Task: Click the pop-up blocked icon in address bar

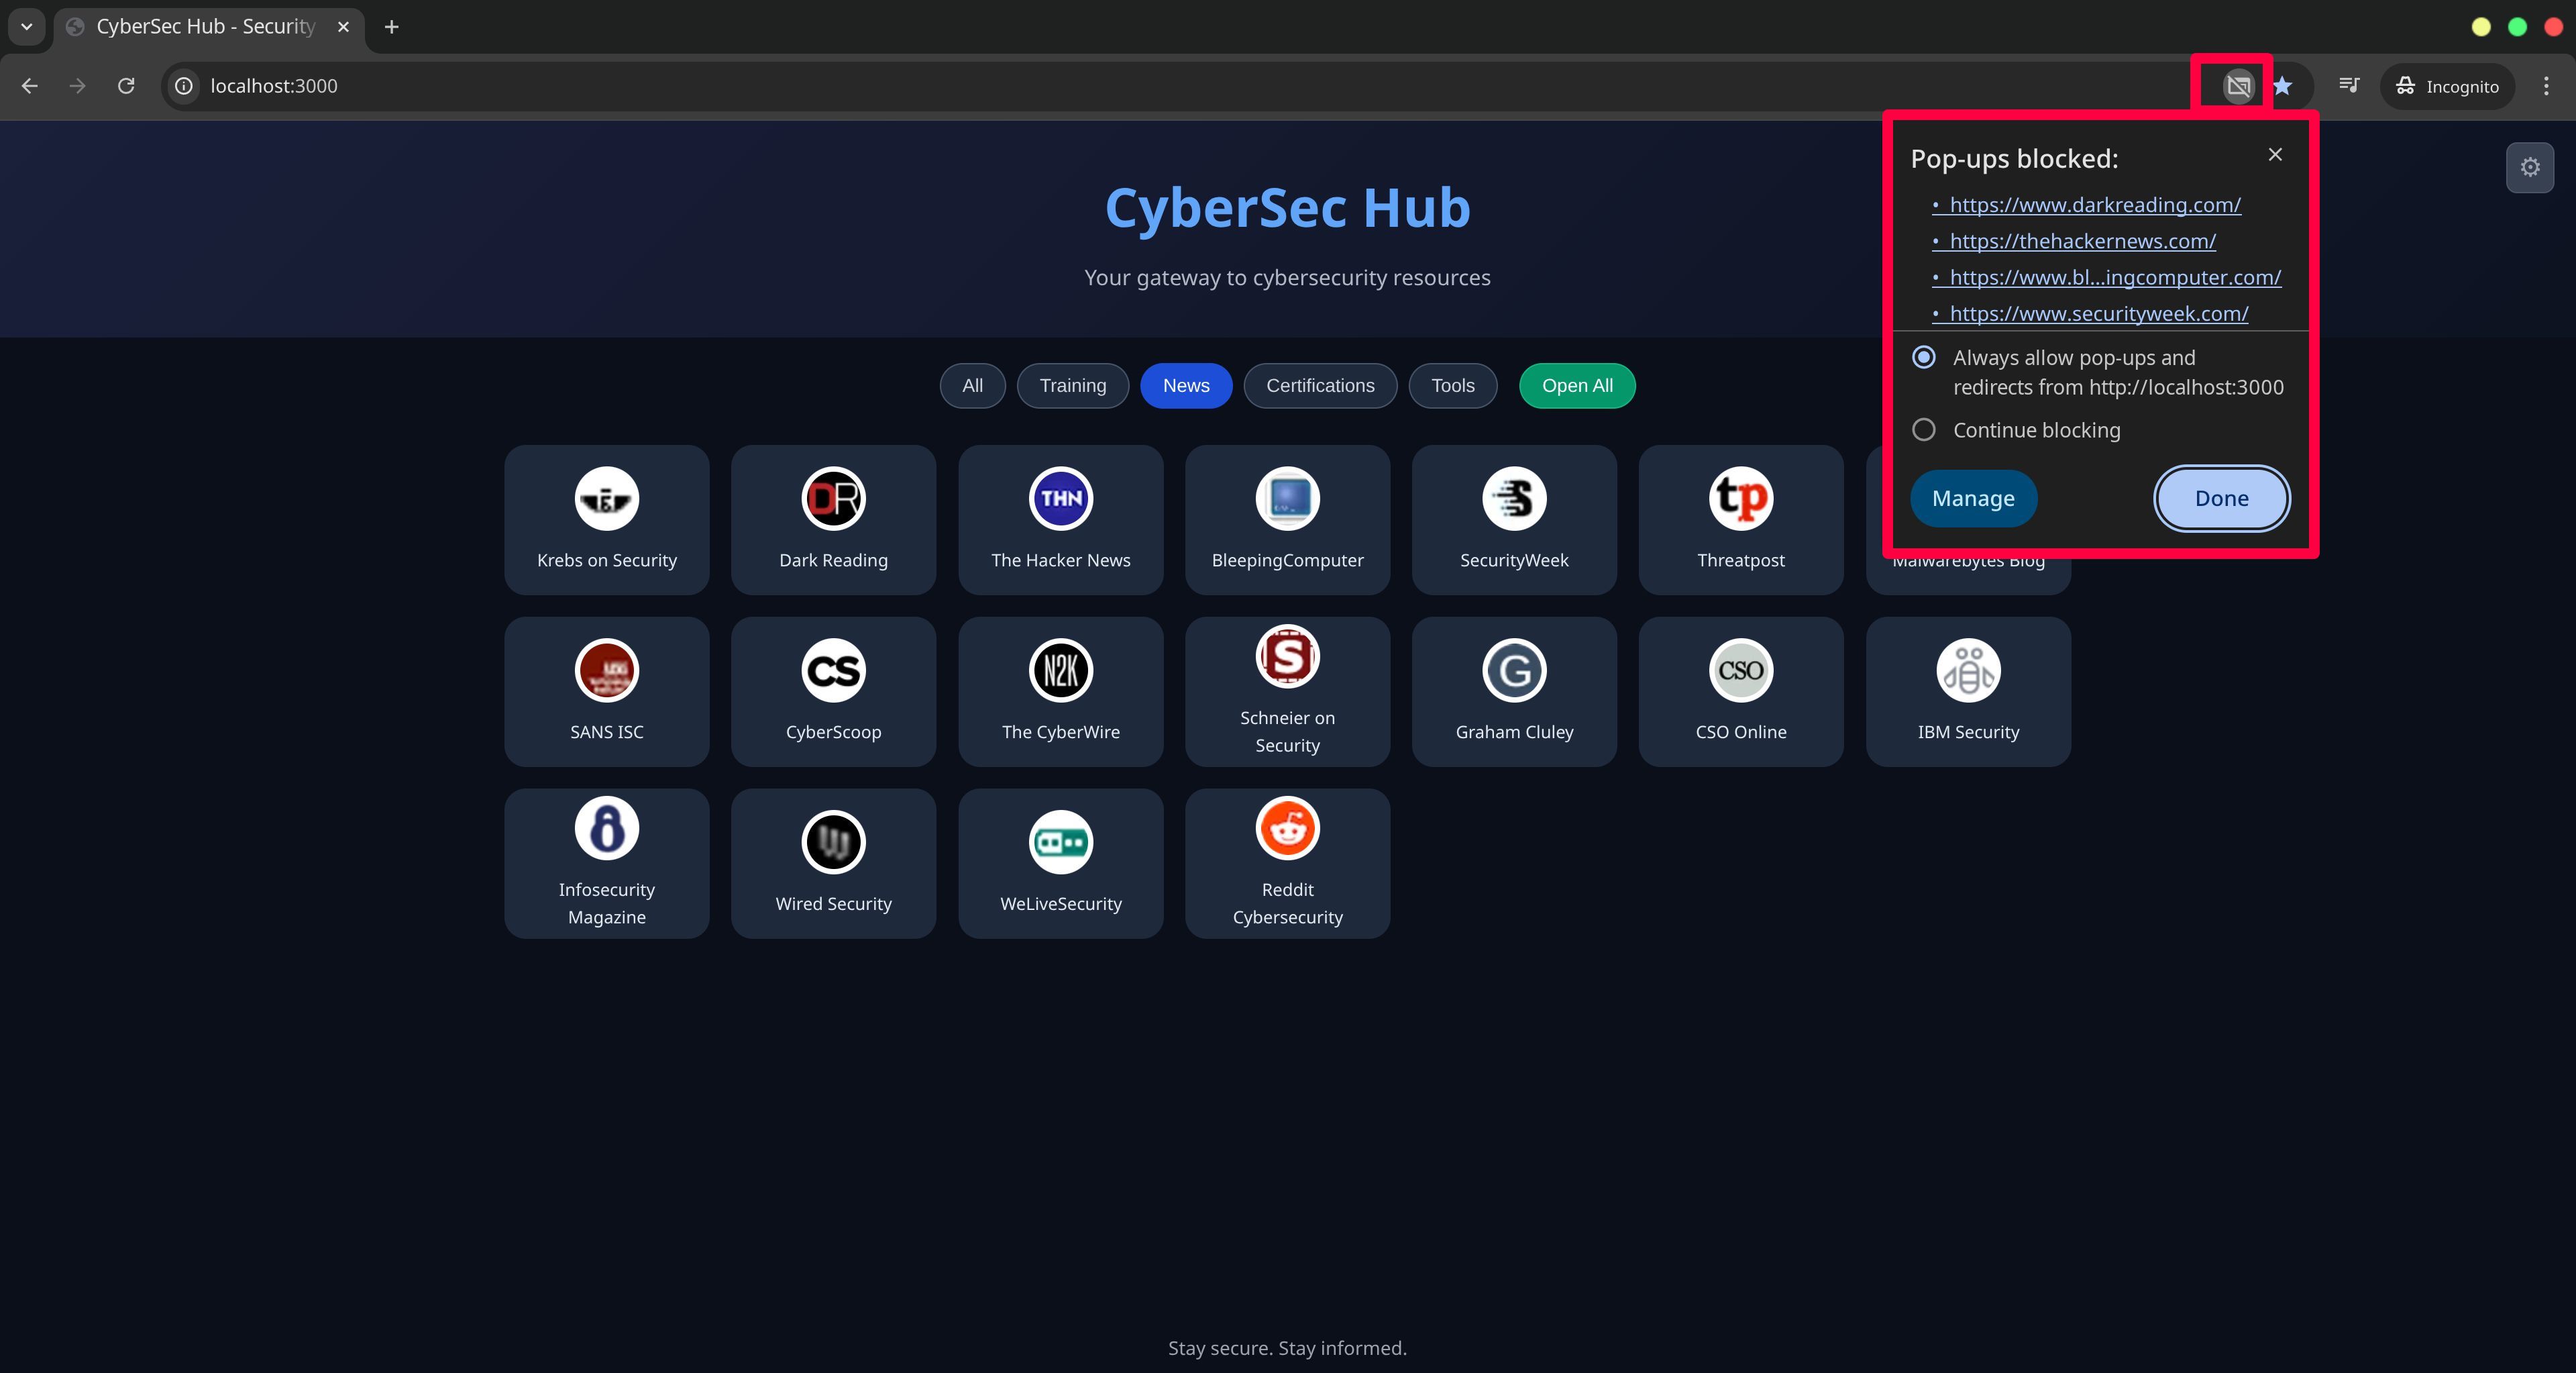Action: click(x=2238, y=86)
